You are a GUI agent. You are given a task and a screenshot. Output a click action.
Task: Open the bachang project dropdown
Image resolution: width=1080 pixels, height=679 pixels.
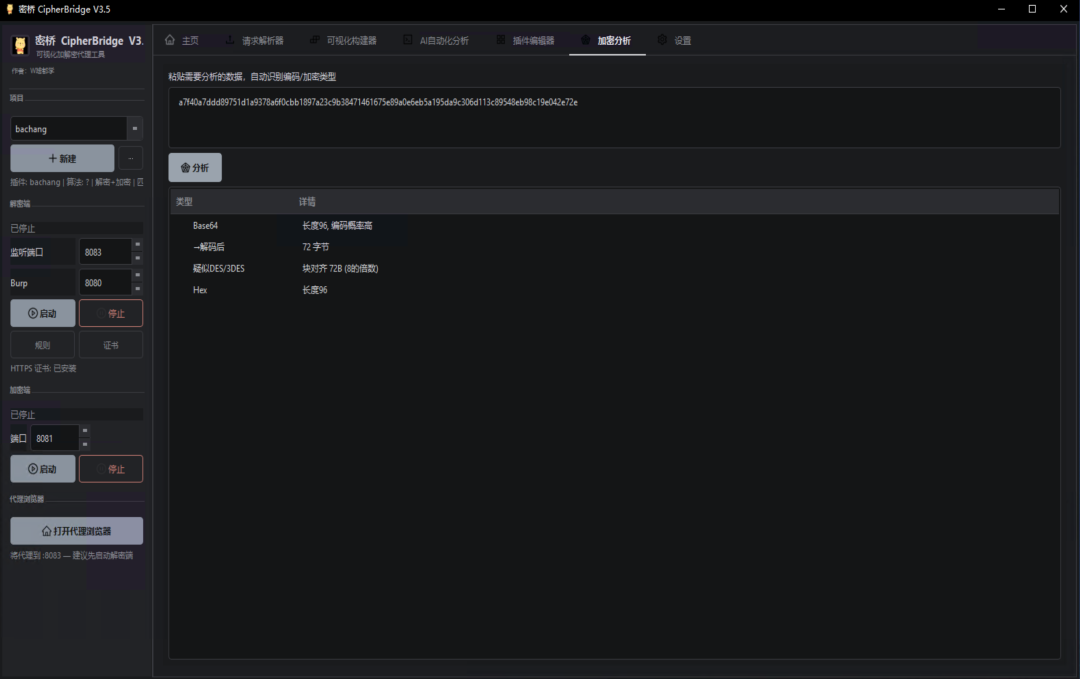[135, 129]
